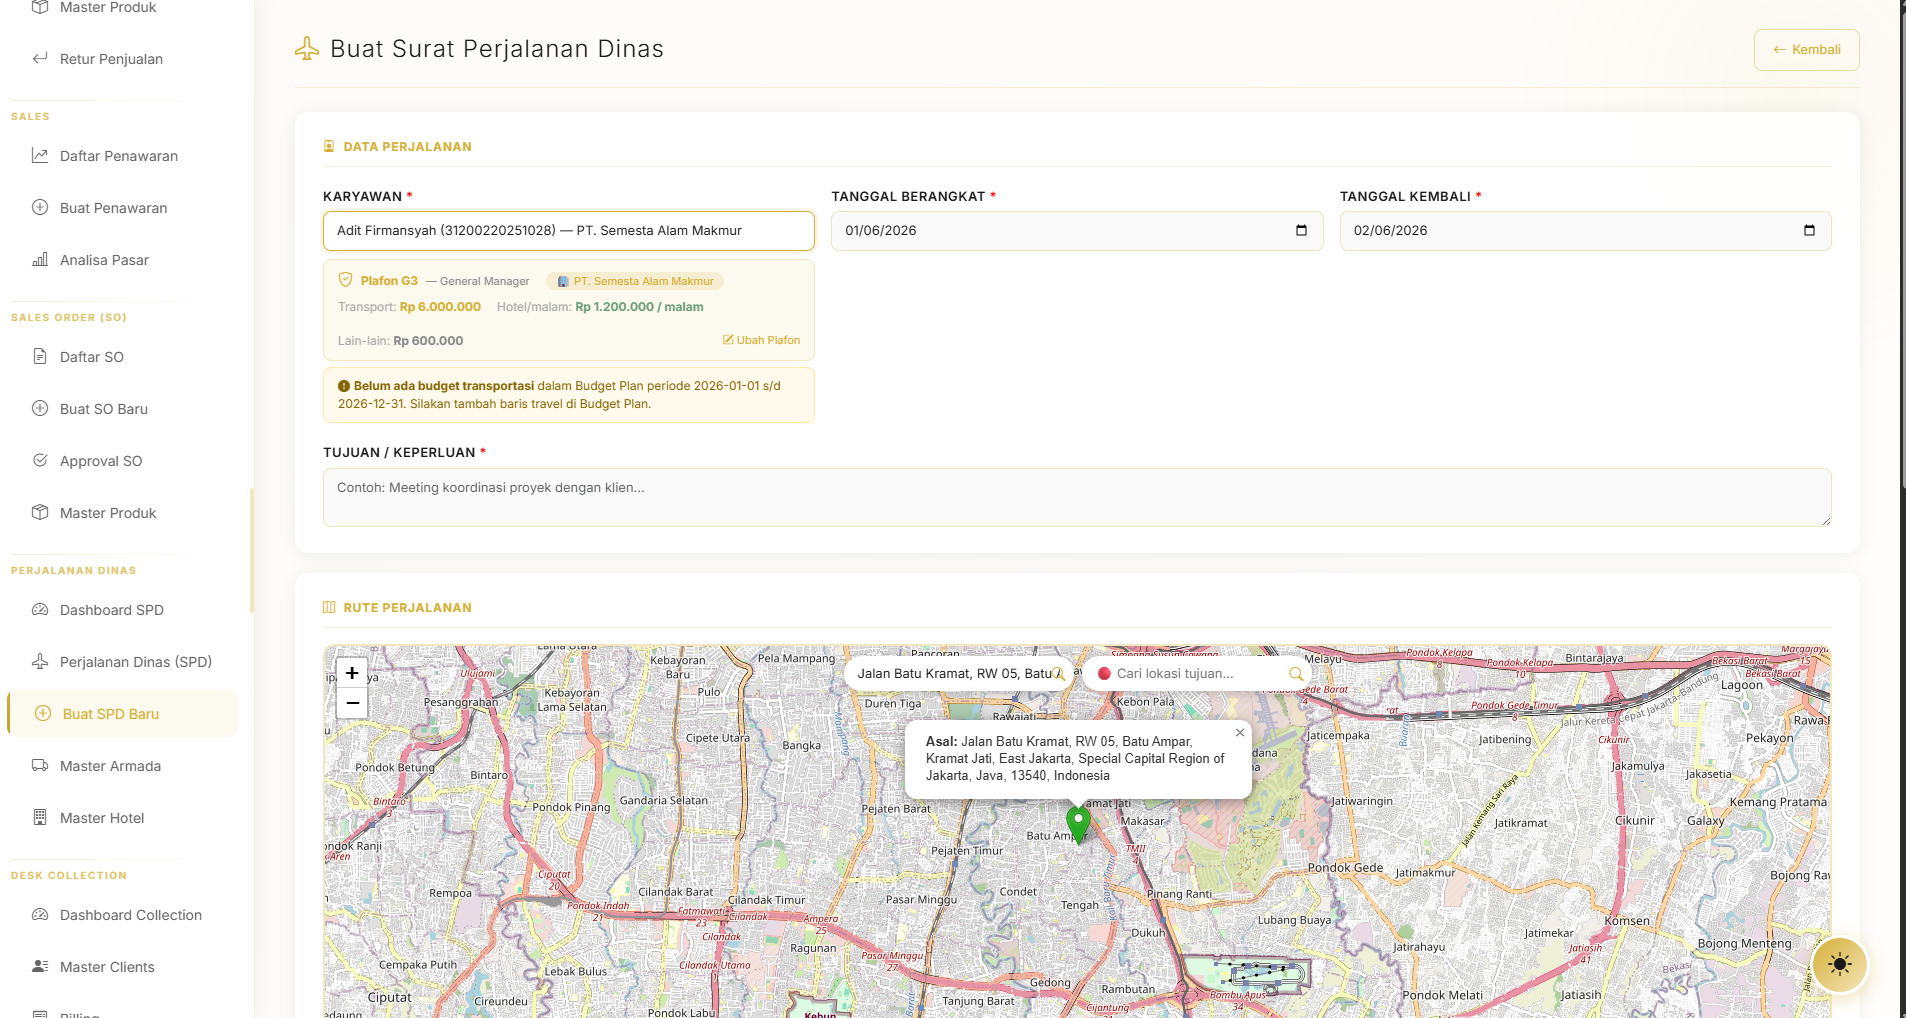Viewport: 1906px width, 1018px height.
Task: Click the budget warning alert icon
Action: (x=344, y=386)
